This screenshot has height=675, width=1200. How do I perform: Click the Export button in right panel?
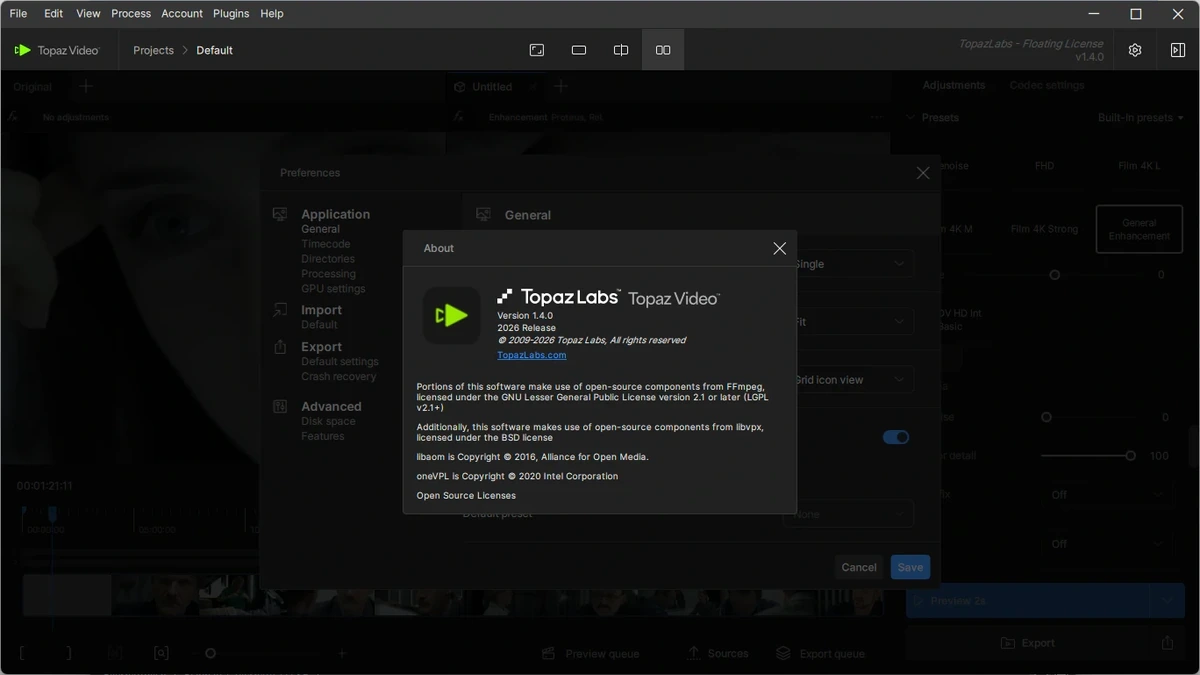(x=1028, y=643)
